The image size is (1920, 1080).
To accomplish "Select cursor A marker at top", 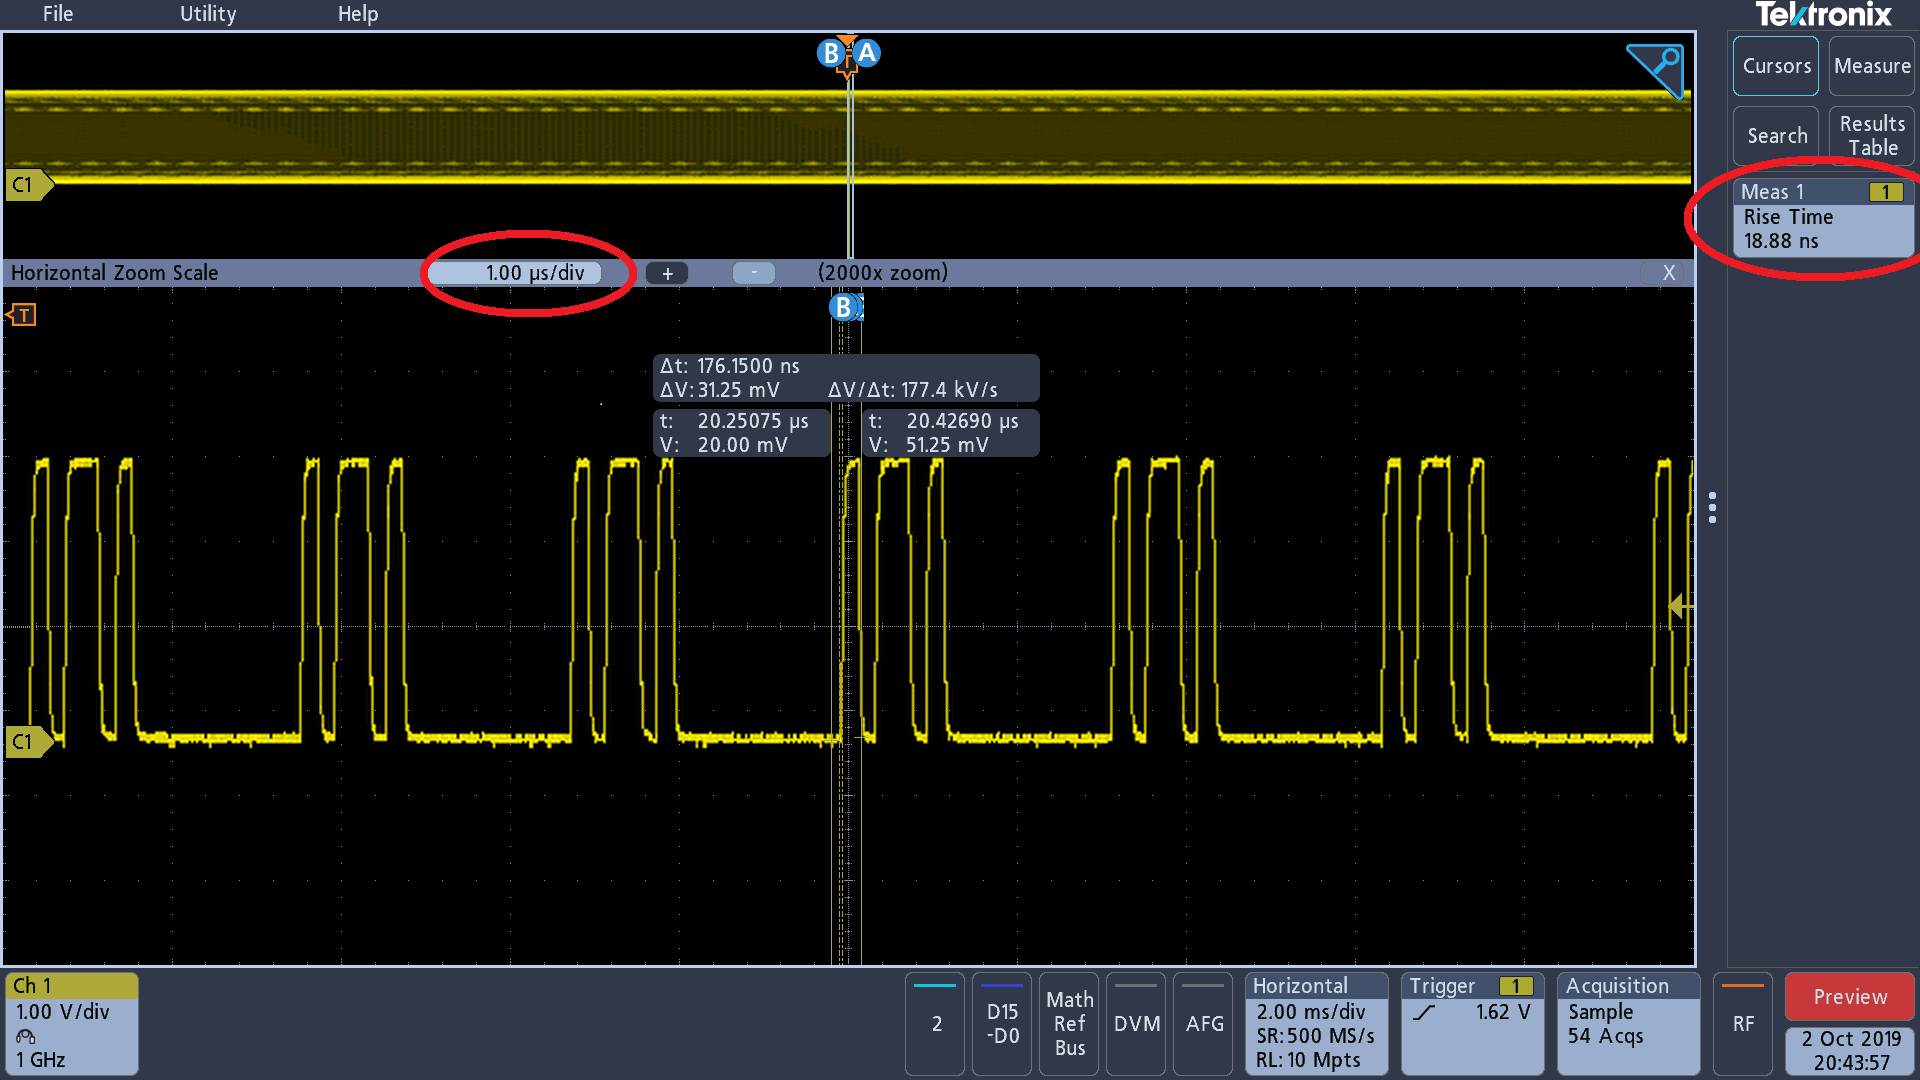I will [867, 53].
